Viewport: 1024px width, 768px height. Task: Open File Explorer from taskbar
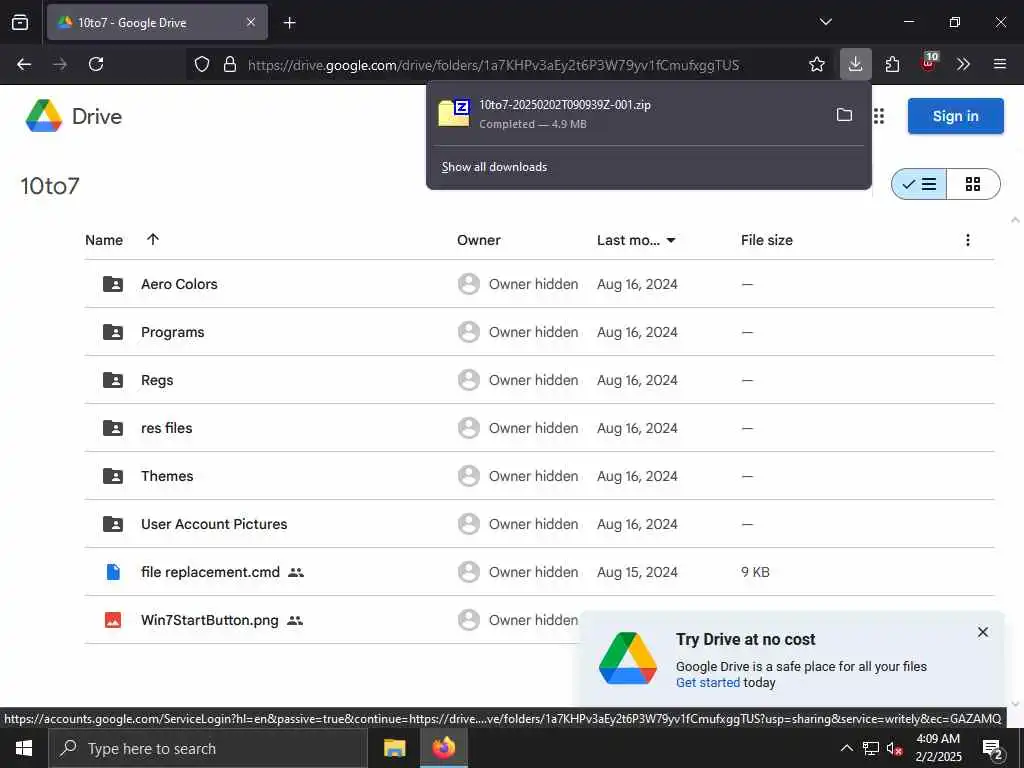click(x=394, y=748)
